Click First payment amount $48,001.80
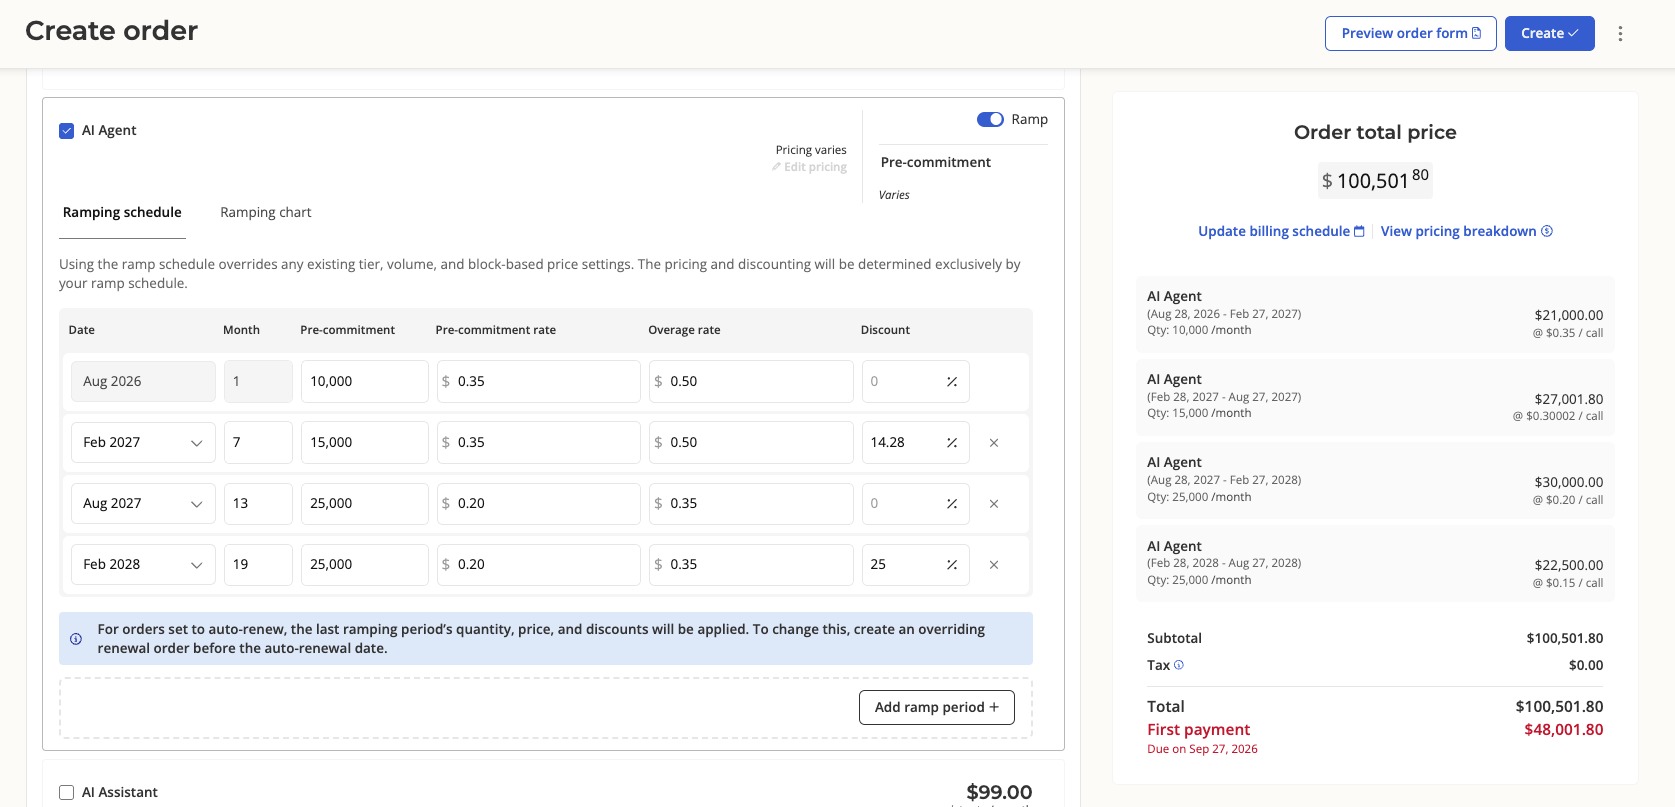1675x807 pixels. point(1563,729)
